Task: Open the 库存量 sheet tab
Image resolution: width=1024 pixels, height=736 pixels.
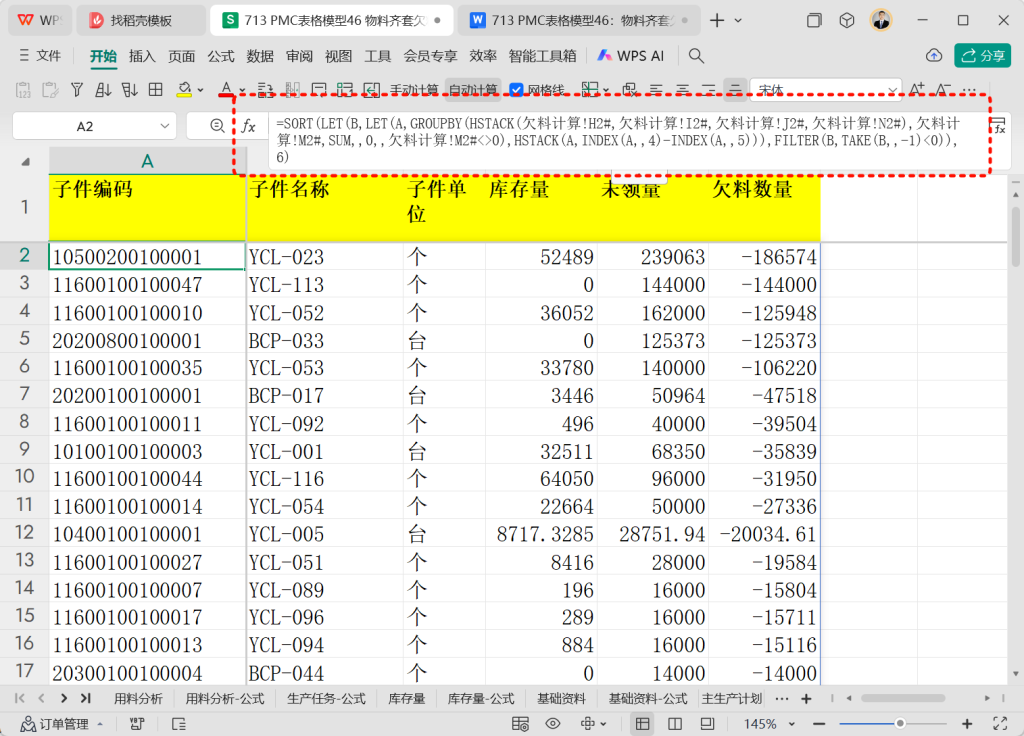Action: [407, 699]
